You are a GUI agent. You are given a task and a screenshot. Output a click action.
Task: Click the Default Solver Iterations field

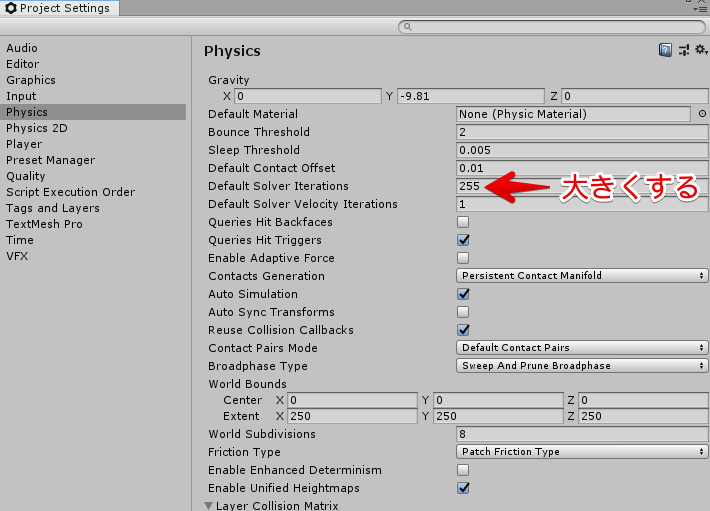[x=582, y=186]
